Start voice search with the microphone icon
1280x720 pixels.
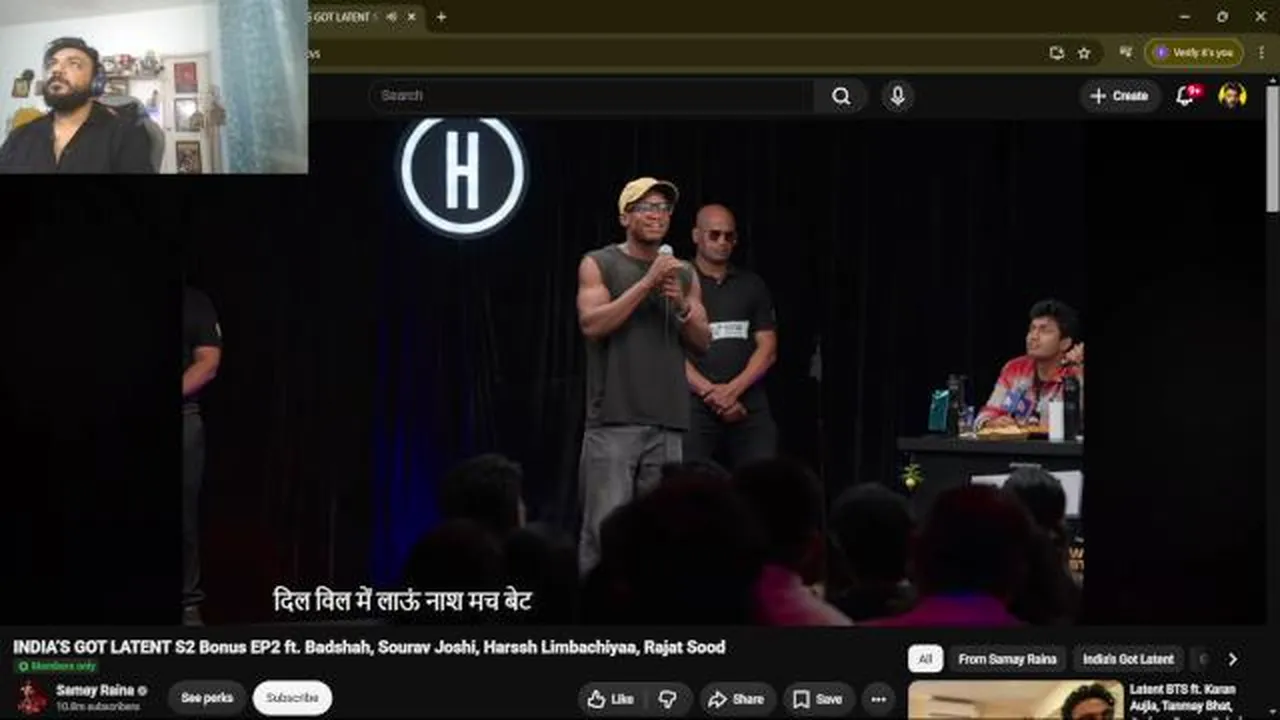(898, 96)
